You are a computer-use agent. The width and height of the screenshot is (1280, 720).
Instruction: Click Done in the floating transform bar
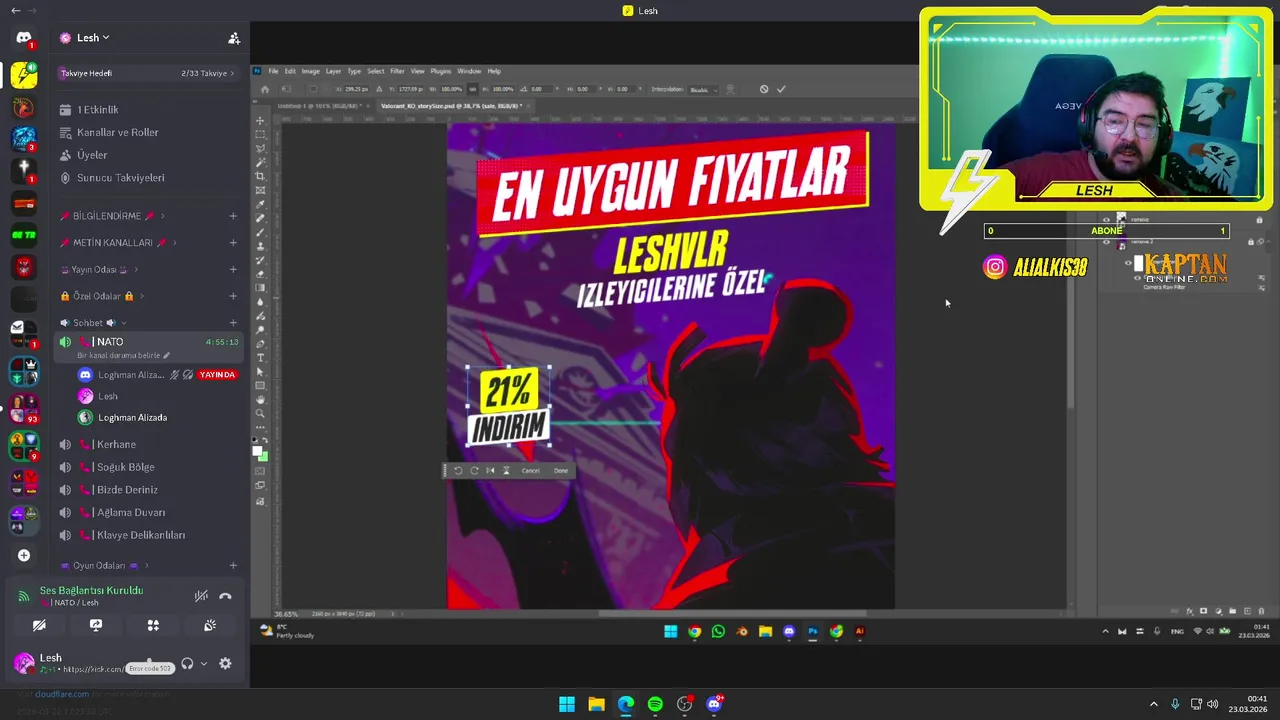point(561,471)
